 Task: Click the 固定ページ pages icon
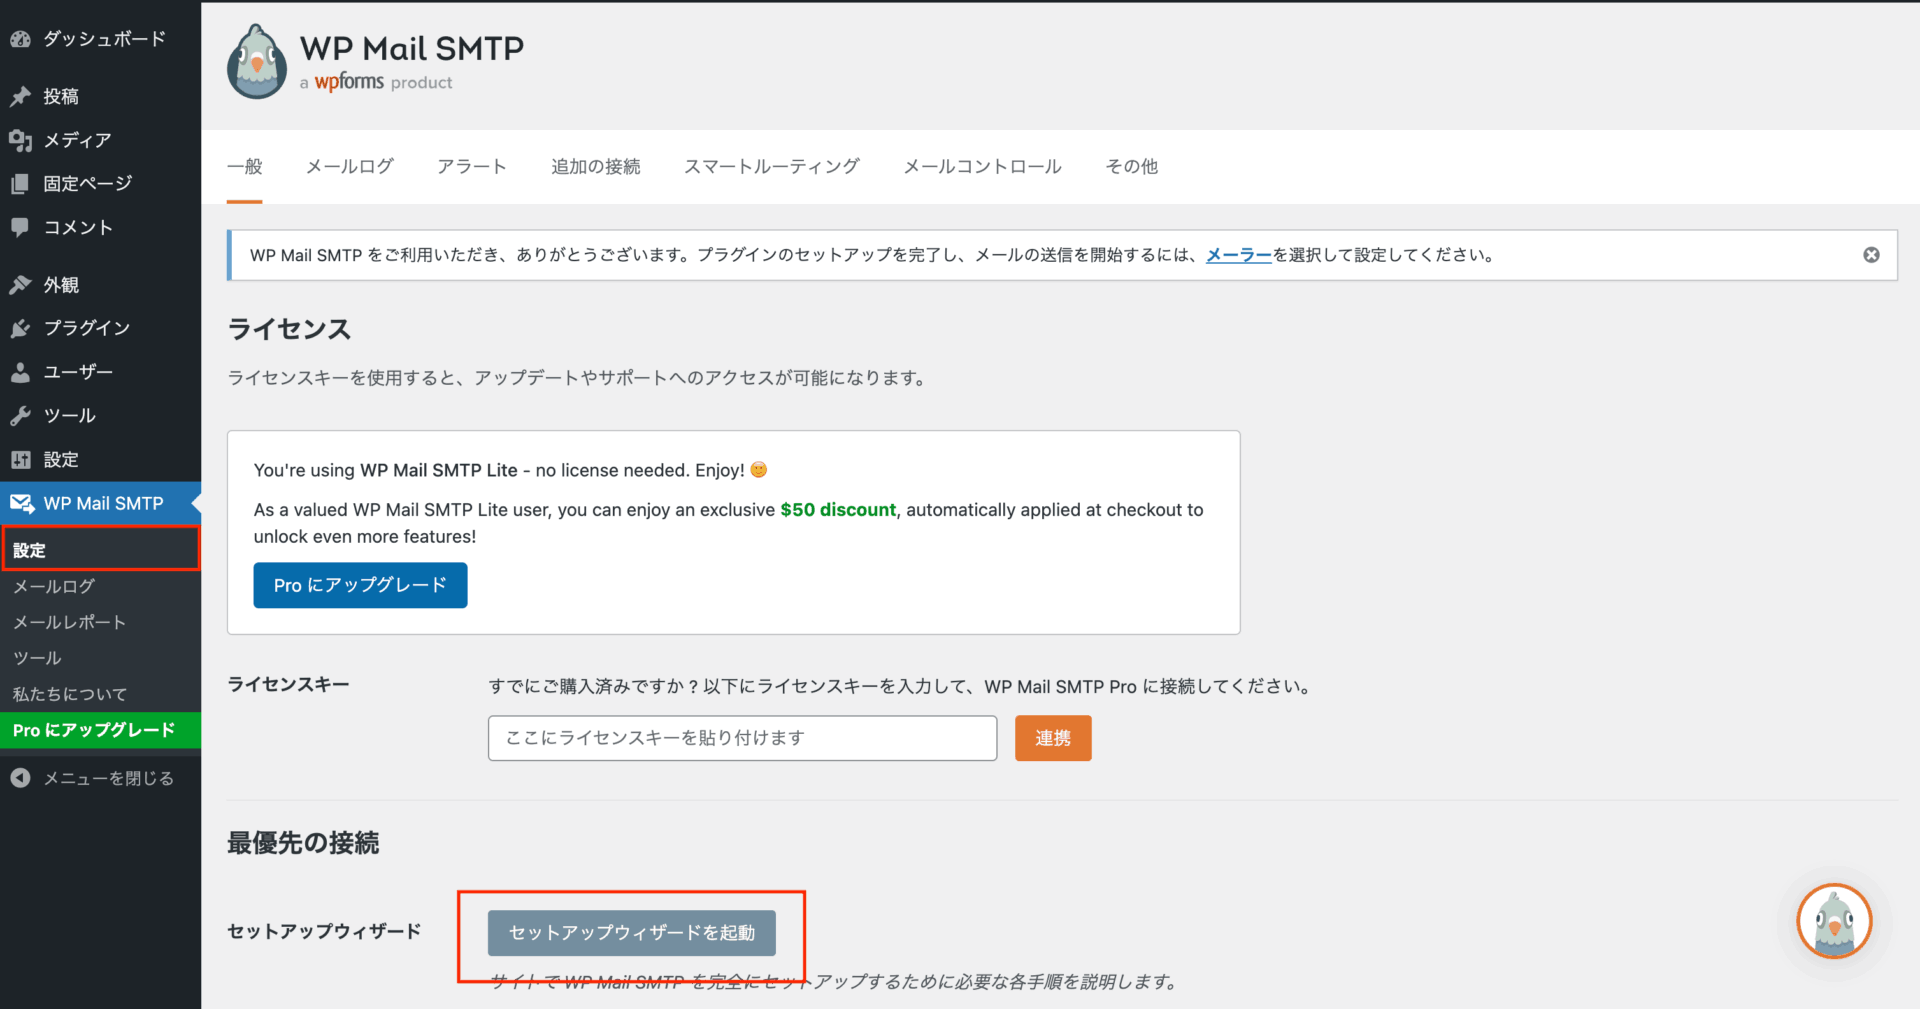pos(20,184)
